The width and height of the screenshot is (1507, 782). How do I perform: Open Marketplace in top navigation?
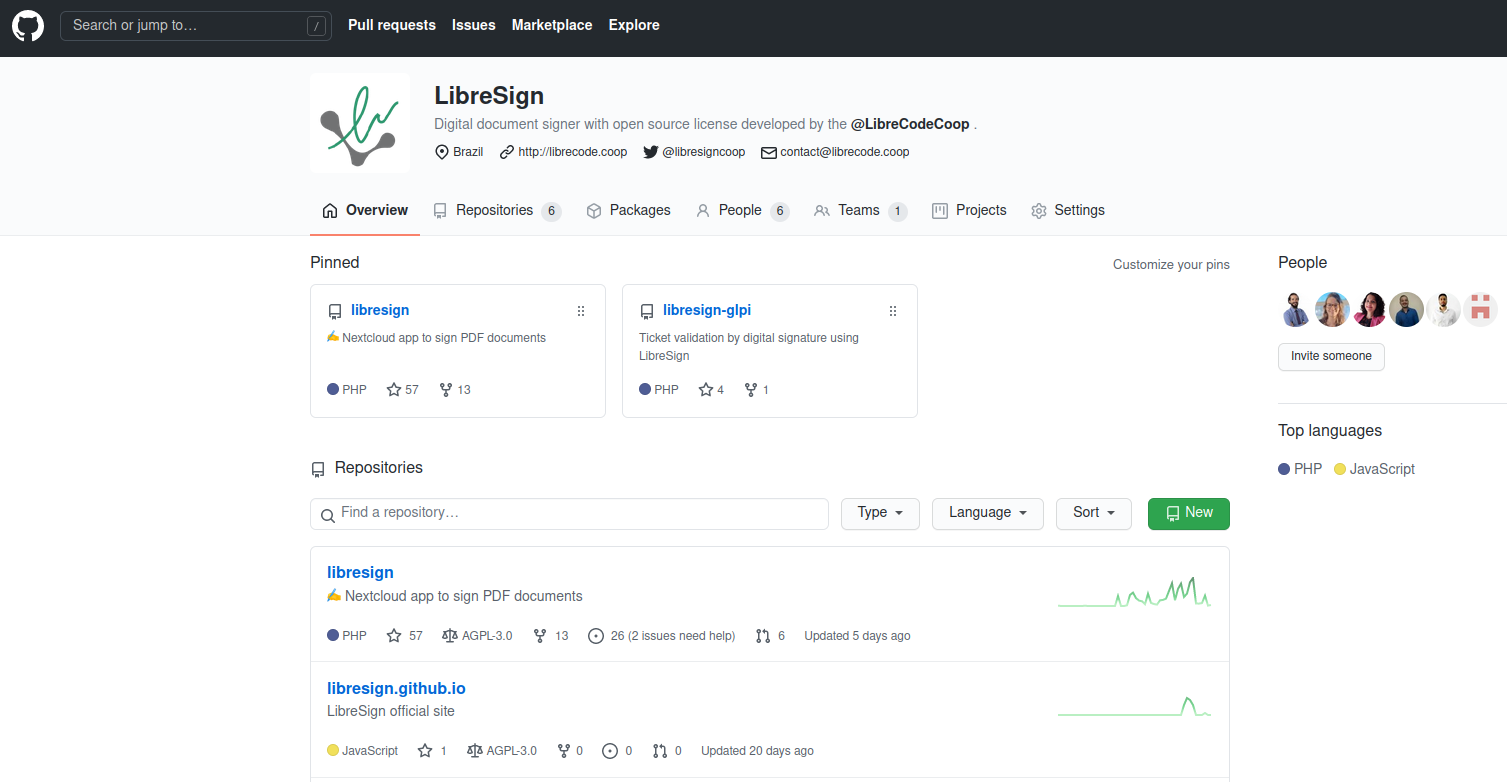point(552,25)
